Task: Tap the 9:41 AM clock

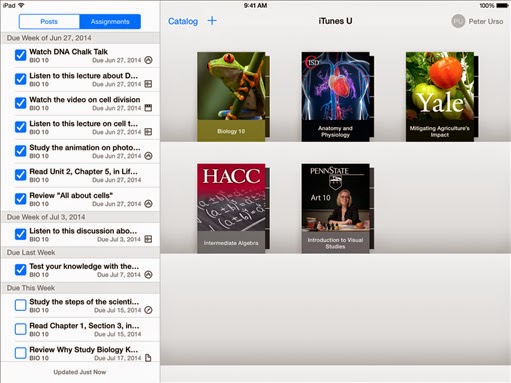Action: 255,5
